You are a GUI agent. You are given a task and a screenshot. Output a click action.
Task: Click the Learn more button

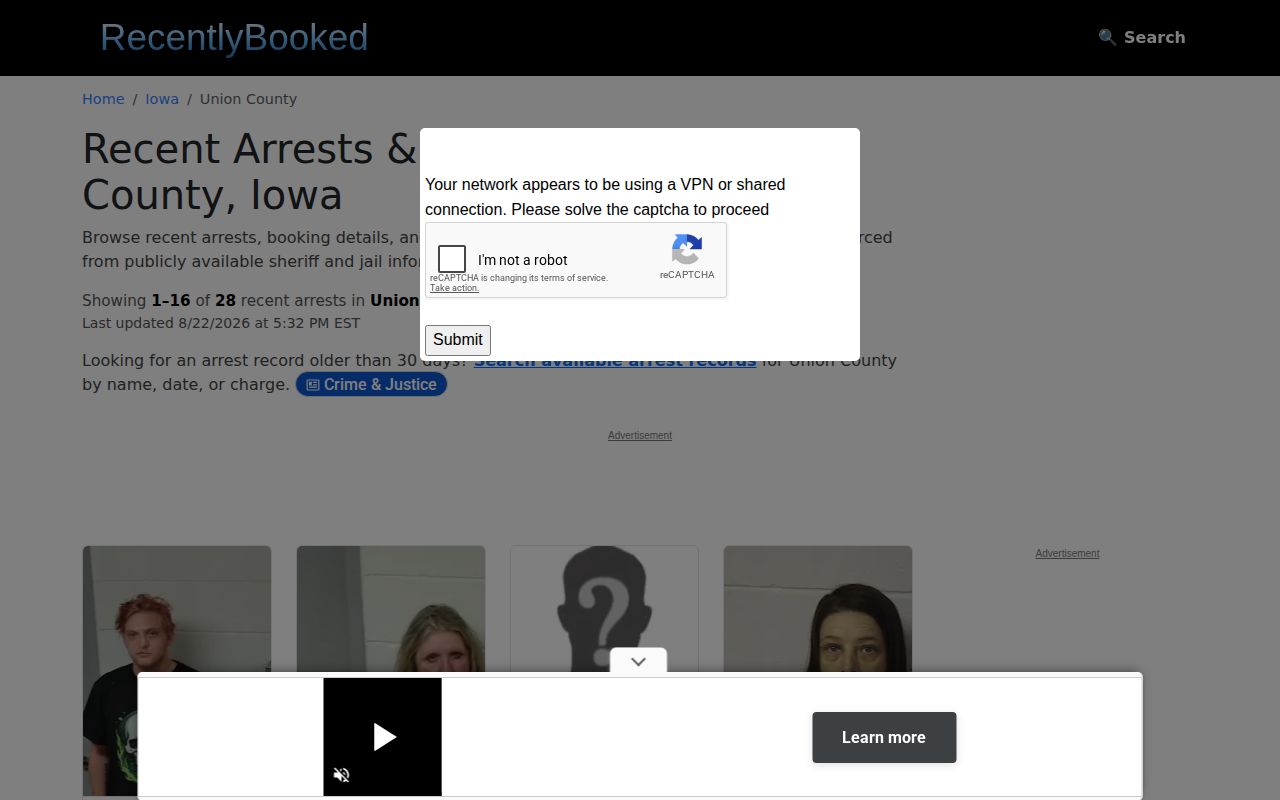click(x=884, y=737)
